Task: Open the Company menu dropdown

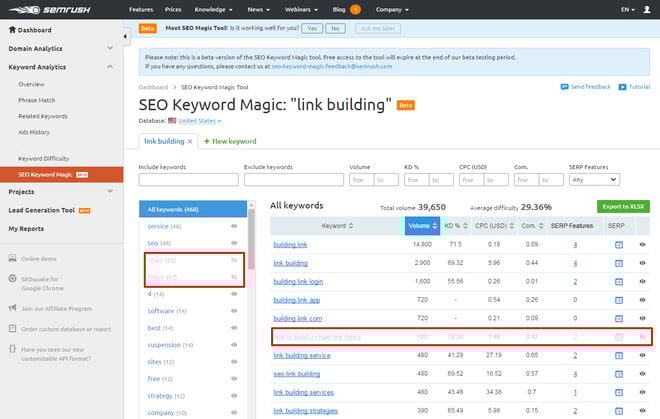Action: click(392, 9)
